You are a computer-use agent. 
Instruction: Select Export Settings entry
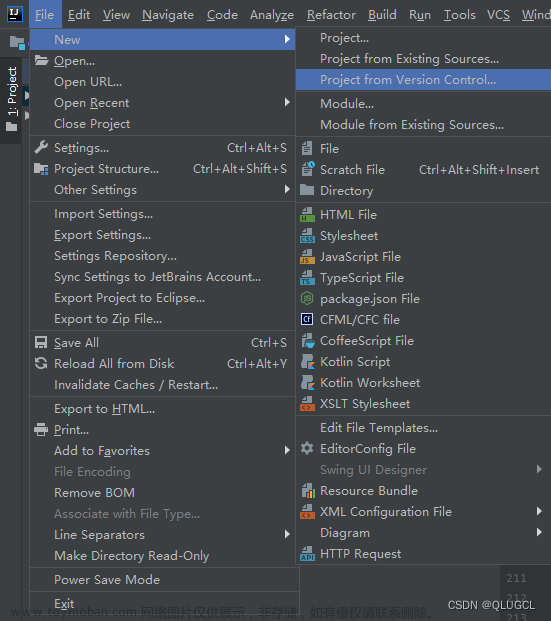pyautogui.click(x=162, y=235)
